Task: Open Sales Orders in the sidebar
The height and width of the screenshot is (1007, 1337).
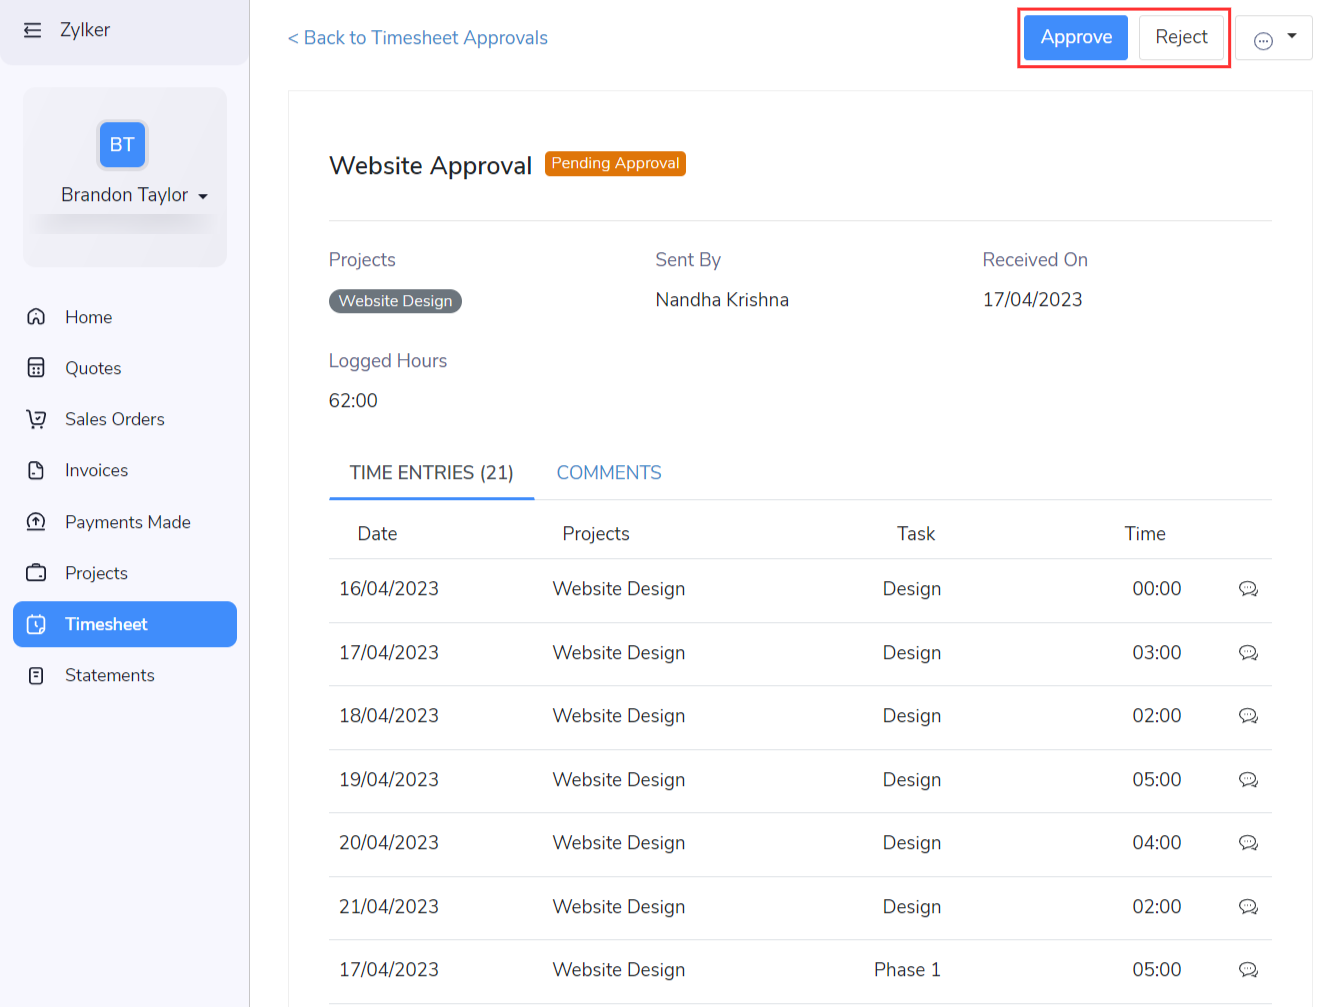Action: (x=114, y=419)
